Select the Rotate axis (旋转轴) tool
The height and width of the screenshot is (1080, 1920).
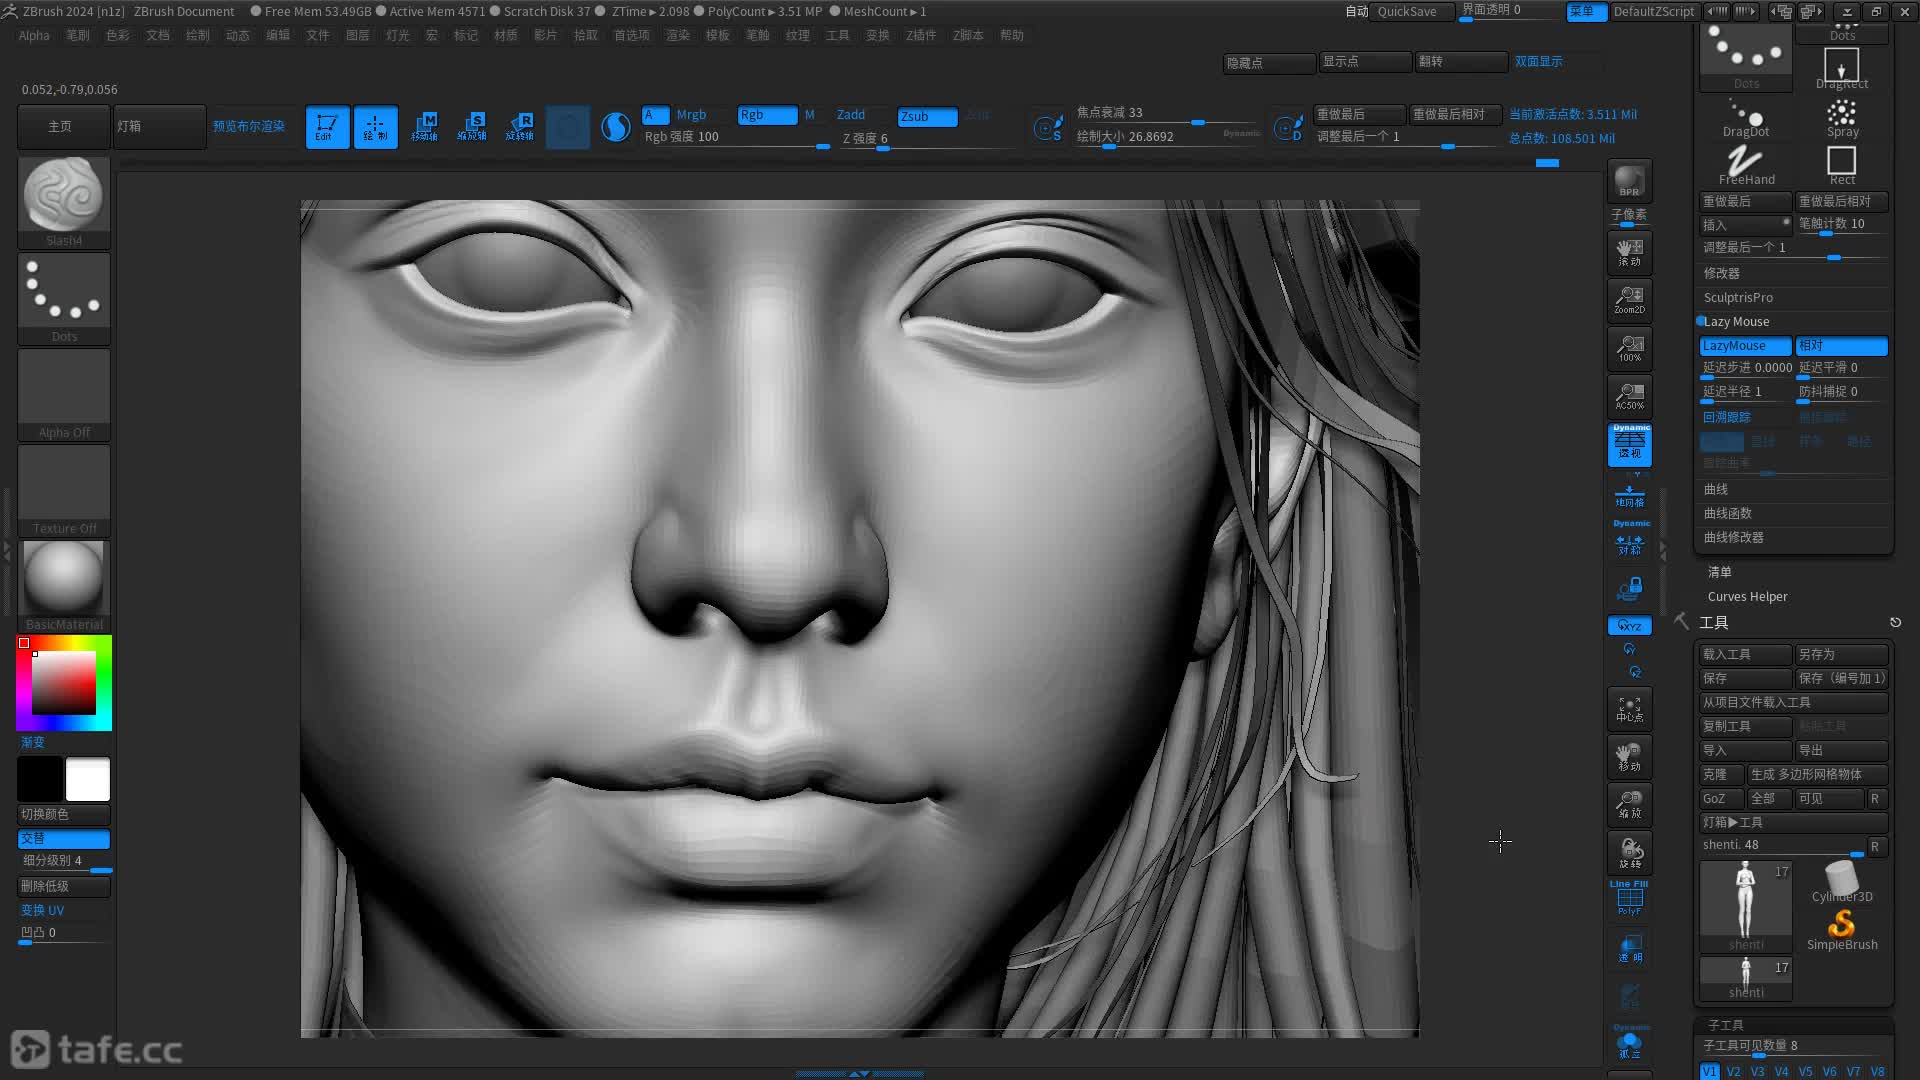tap(520, 127)
